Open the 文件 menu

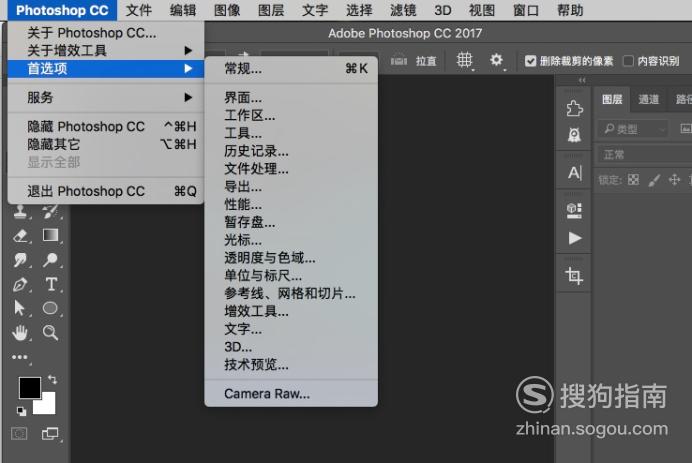click(139, 10)
